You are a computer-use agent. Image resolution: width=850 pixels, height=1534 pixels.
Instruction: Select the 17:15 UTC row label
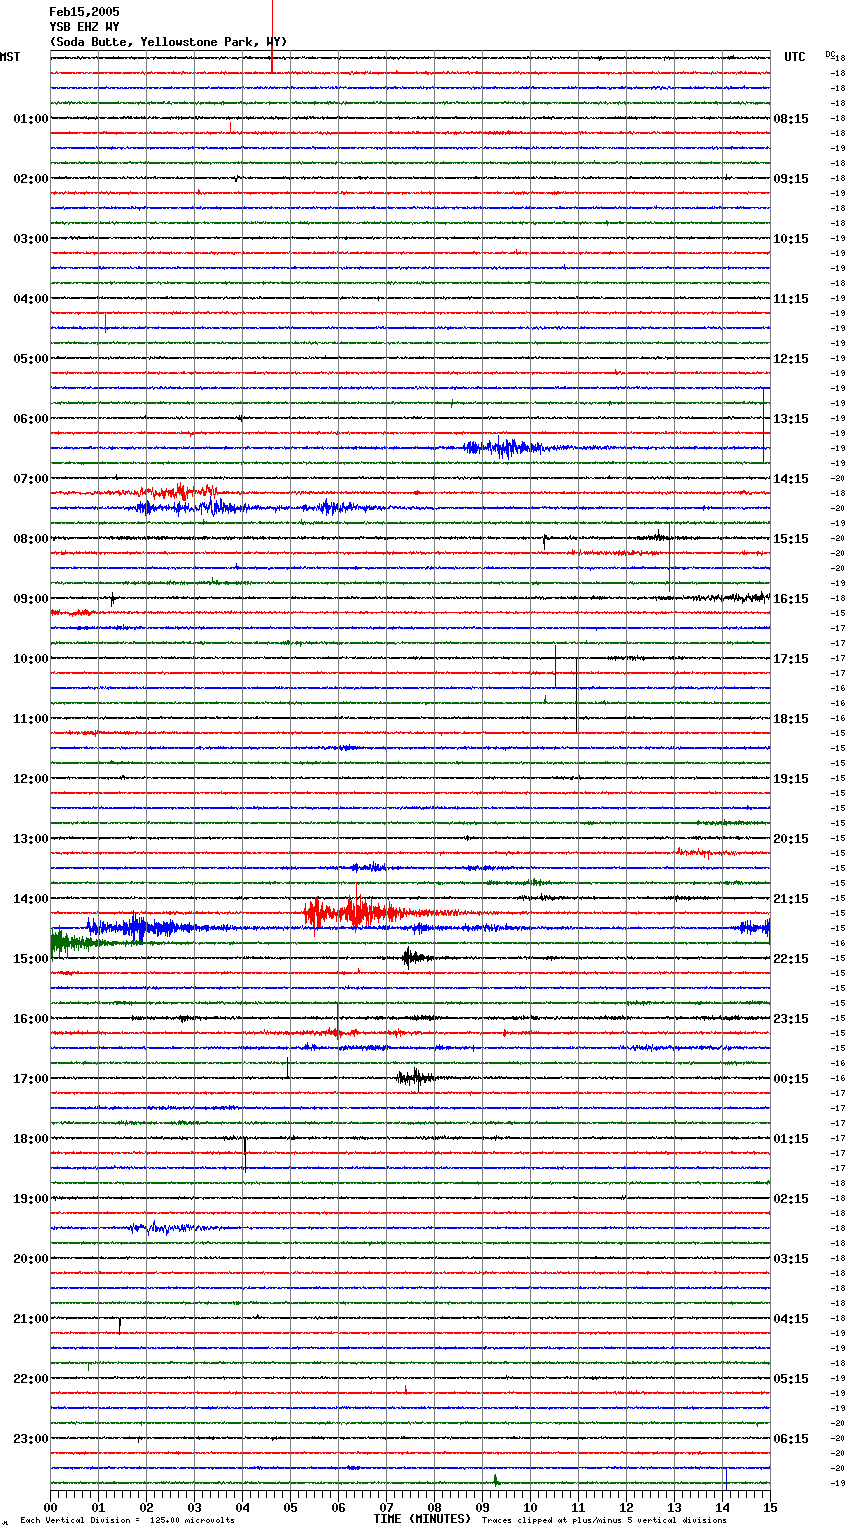tap(791, 659)
